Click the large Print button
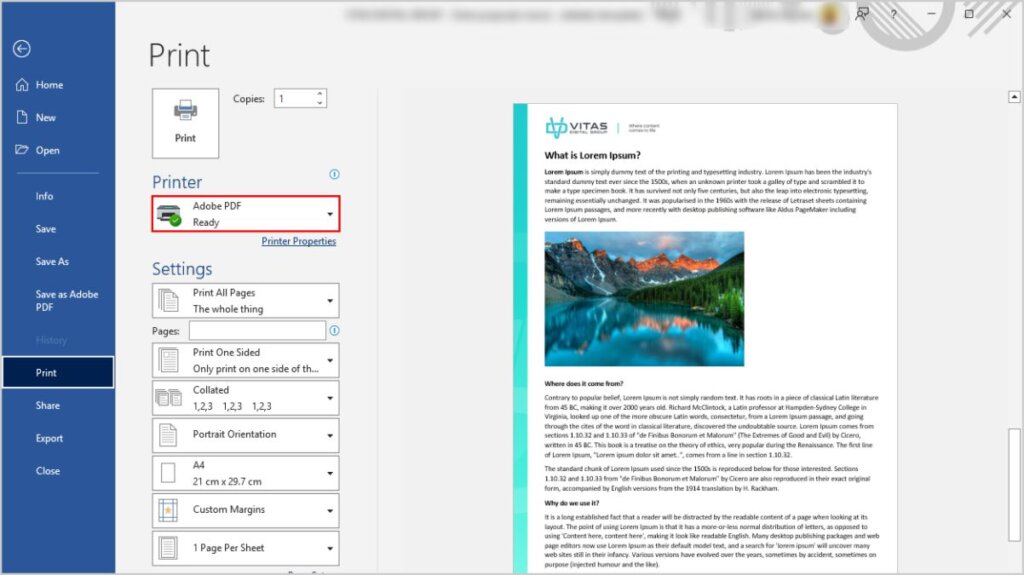 (x=185, y=123)
